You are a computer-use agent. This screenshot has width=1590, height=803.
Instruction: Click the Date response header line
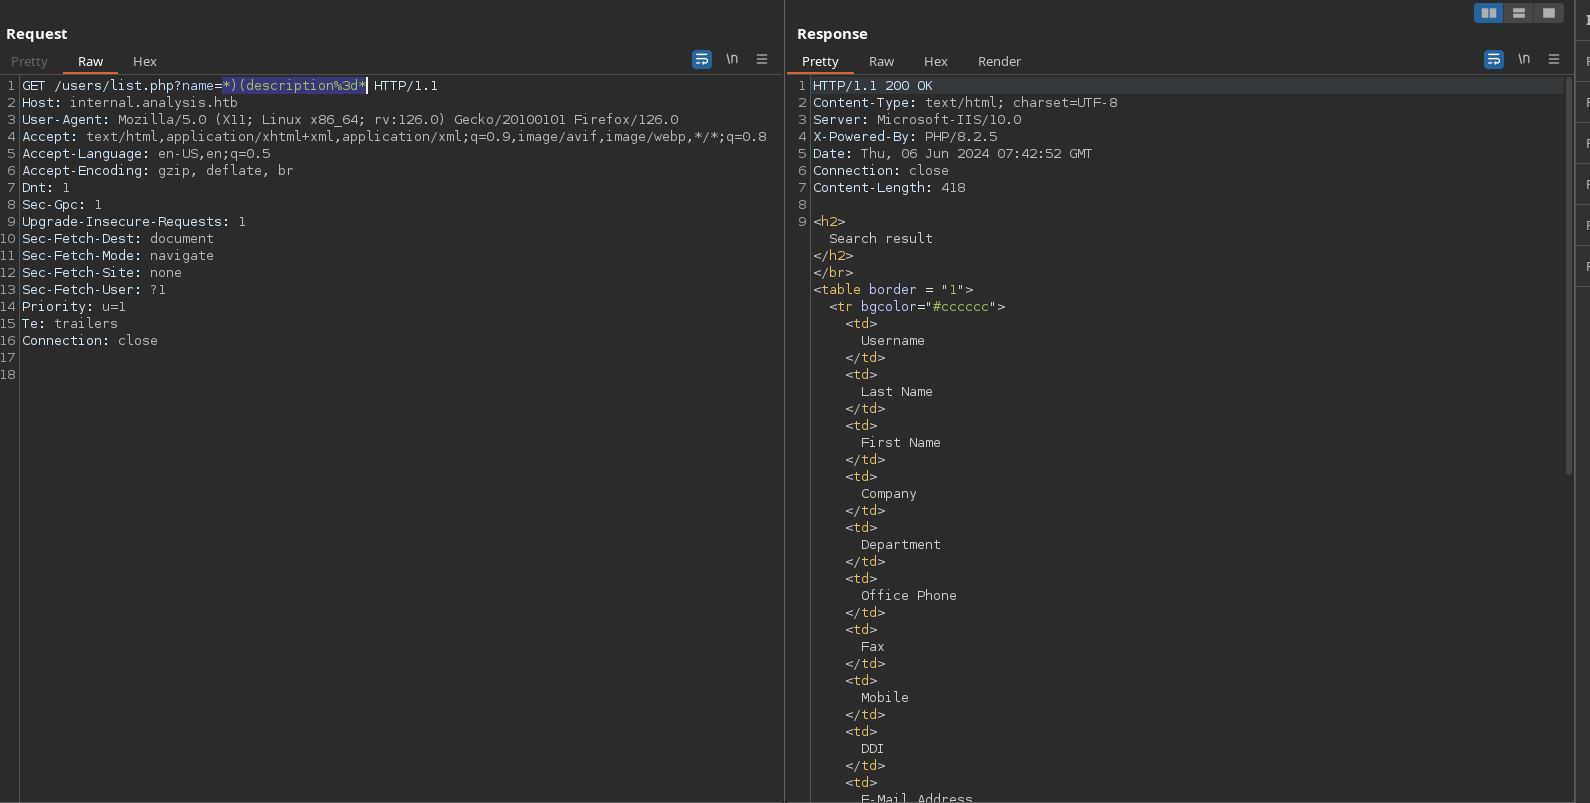[x=953, y=154]
